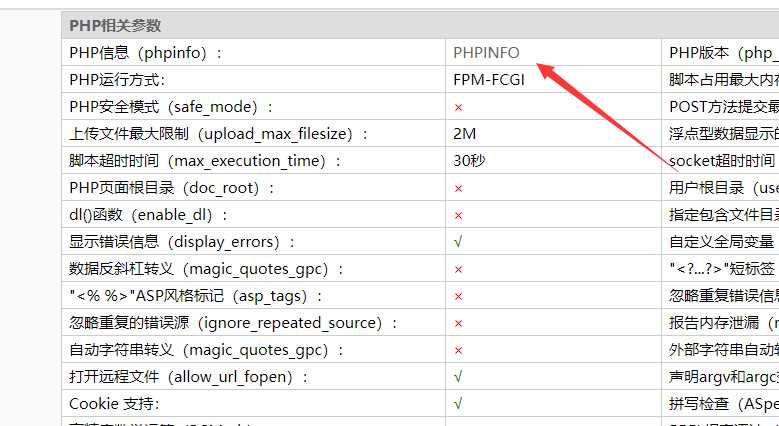Click the PHP信息 (phpinfo) label
The height and width of the screenshot is (426, 779).
click(x=146, y=53)
